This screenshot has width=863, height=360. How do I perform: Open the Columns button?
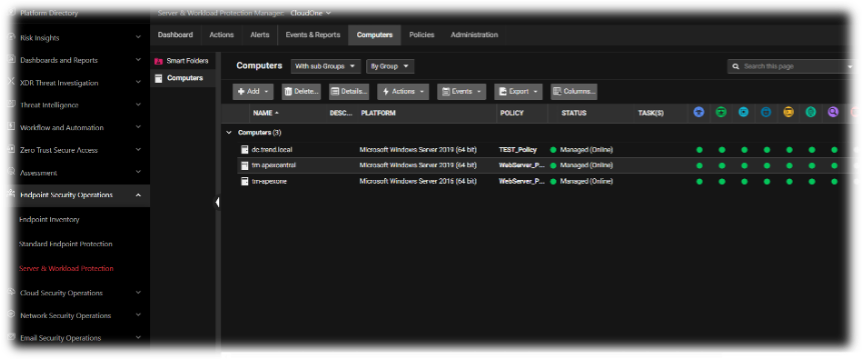click(574, 91)
